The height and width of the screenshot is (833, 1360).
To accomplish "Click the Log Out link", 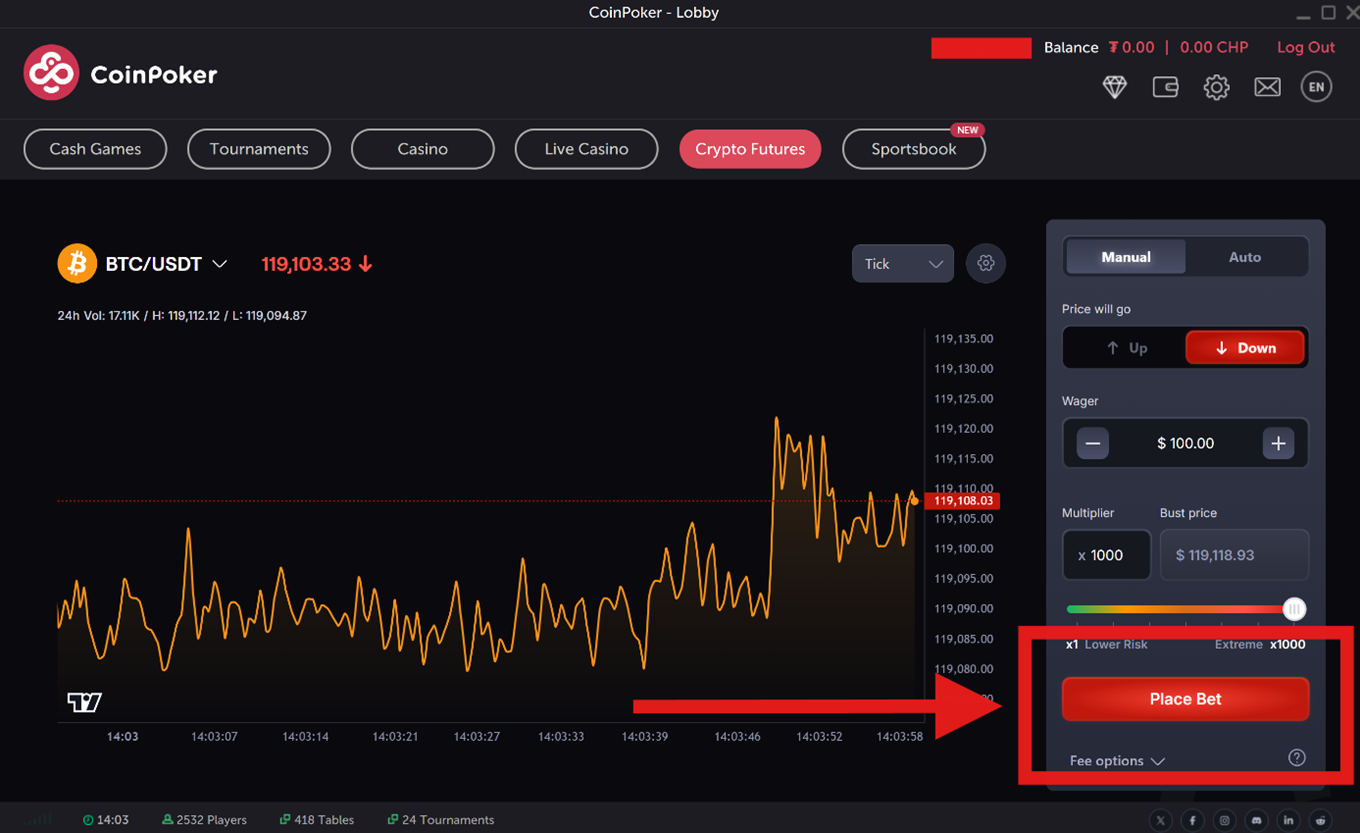I will click(1306, 47).
